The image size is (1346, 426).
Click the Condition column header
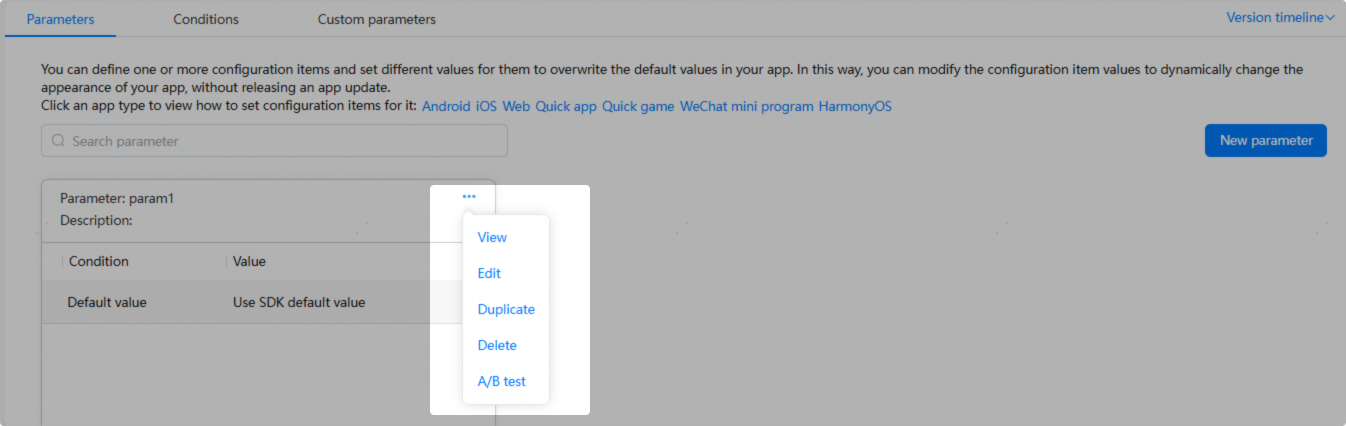tap(98, 261)
